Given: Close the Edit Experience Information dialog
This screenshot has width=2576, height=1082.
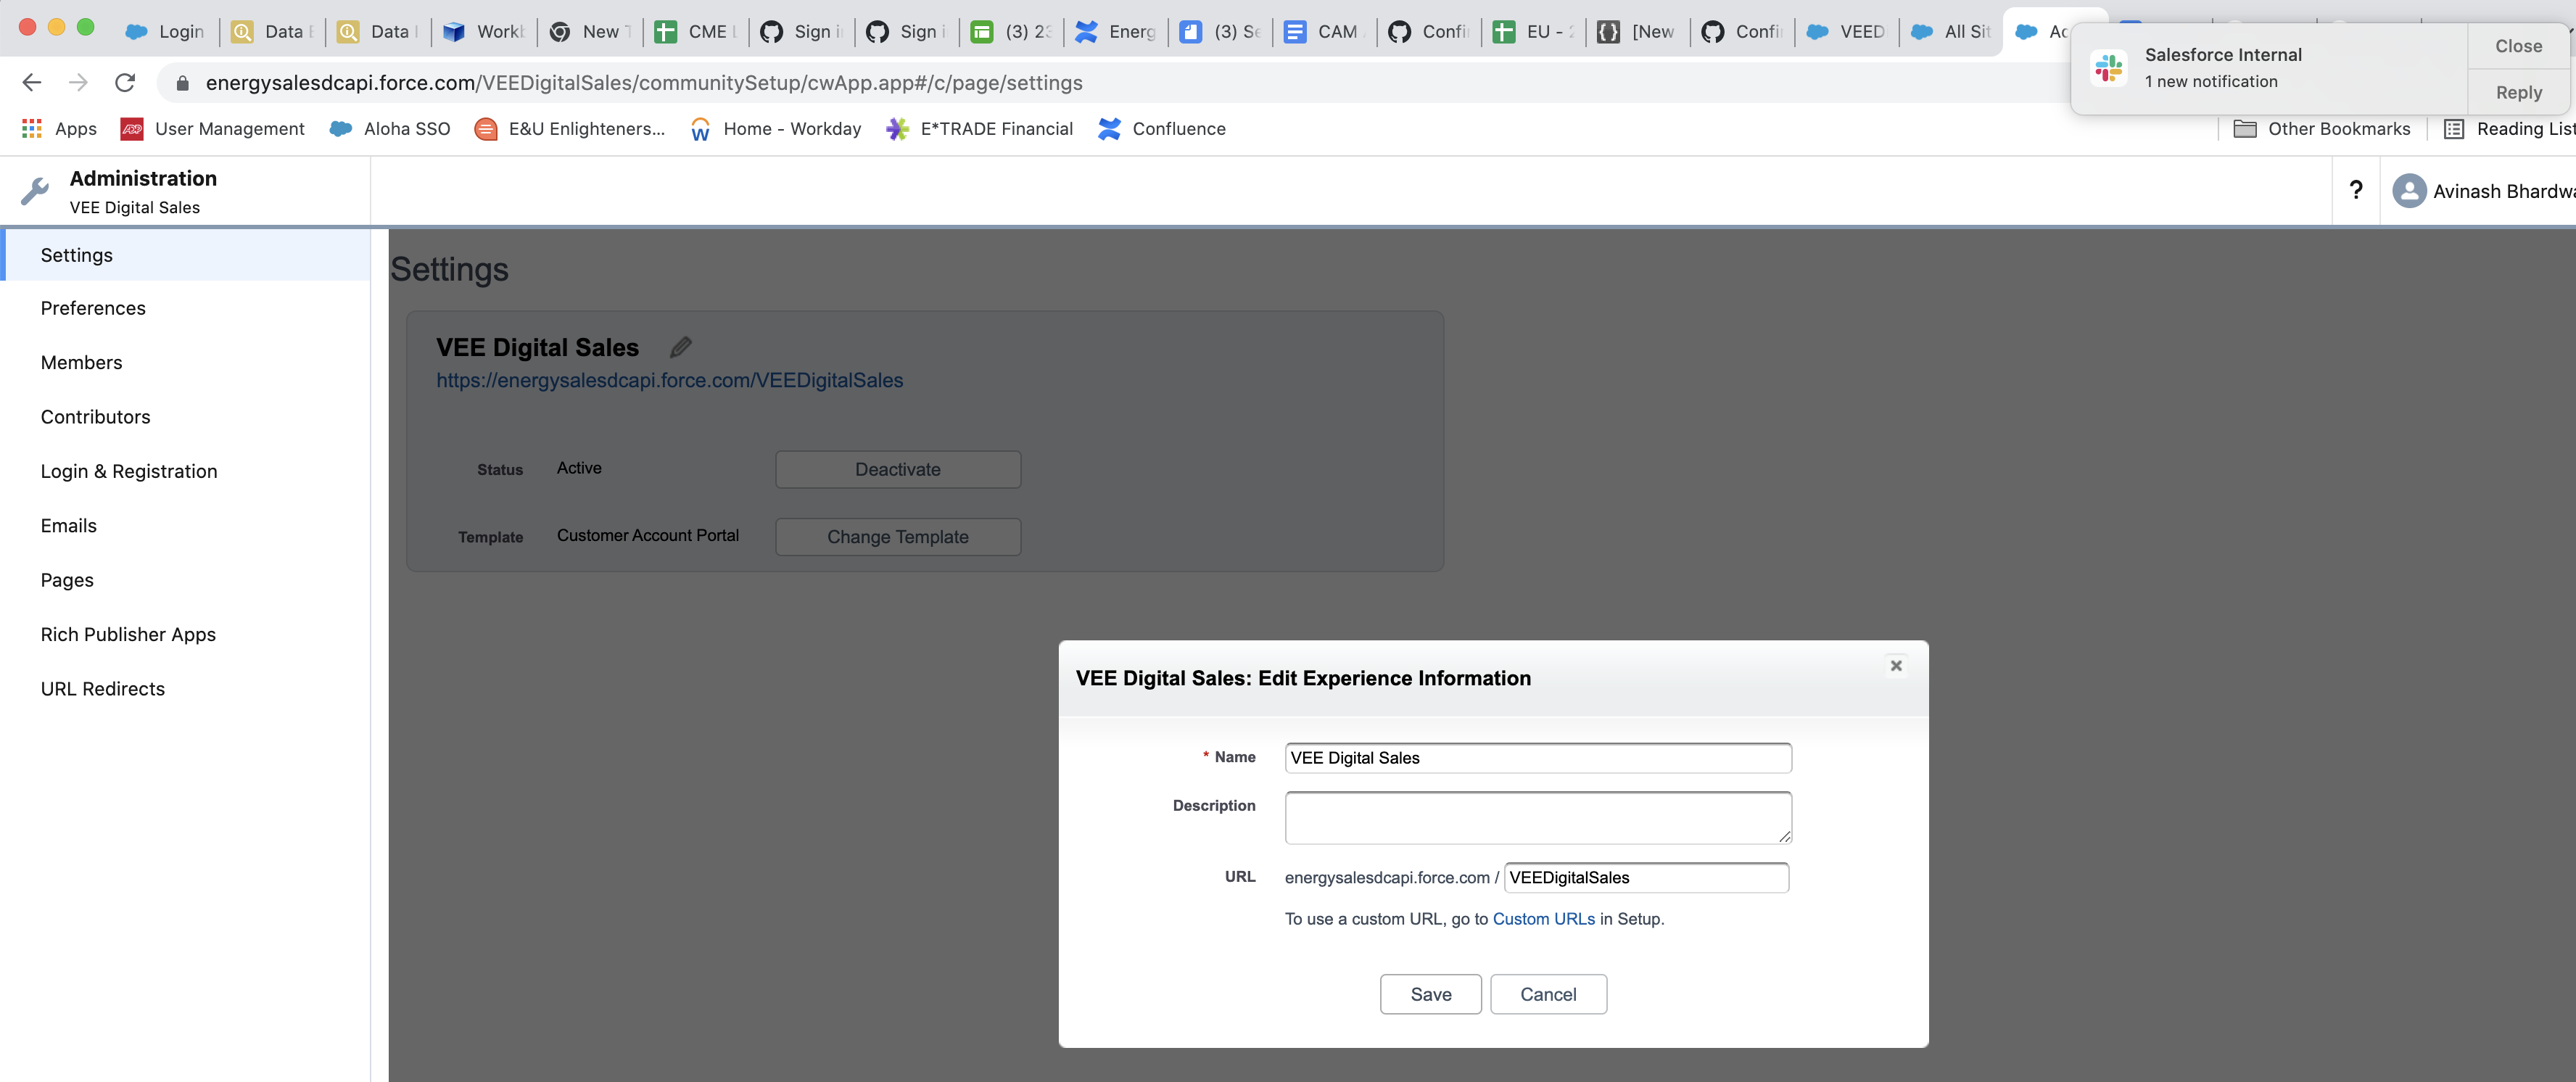Looking at the screenshot, I should (1895, 665).
